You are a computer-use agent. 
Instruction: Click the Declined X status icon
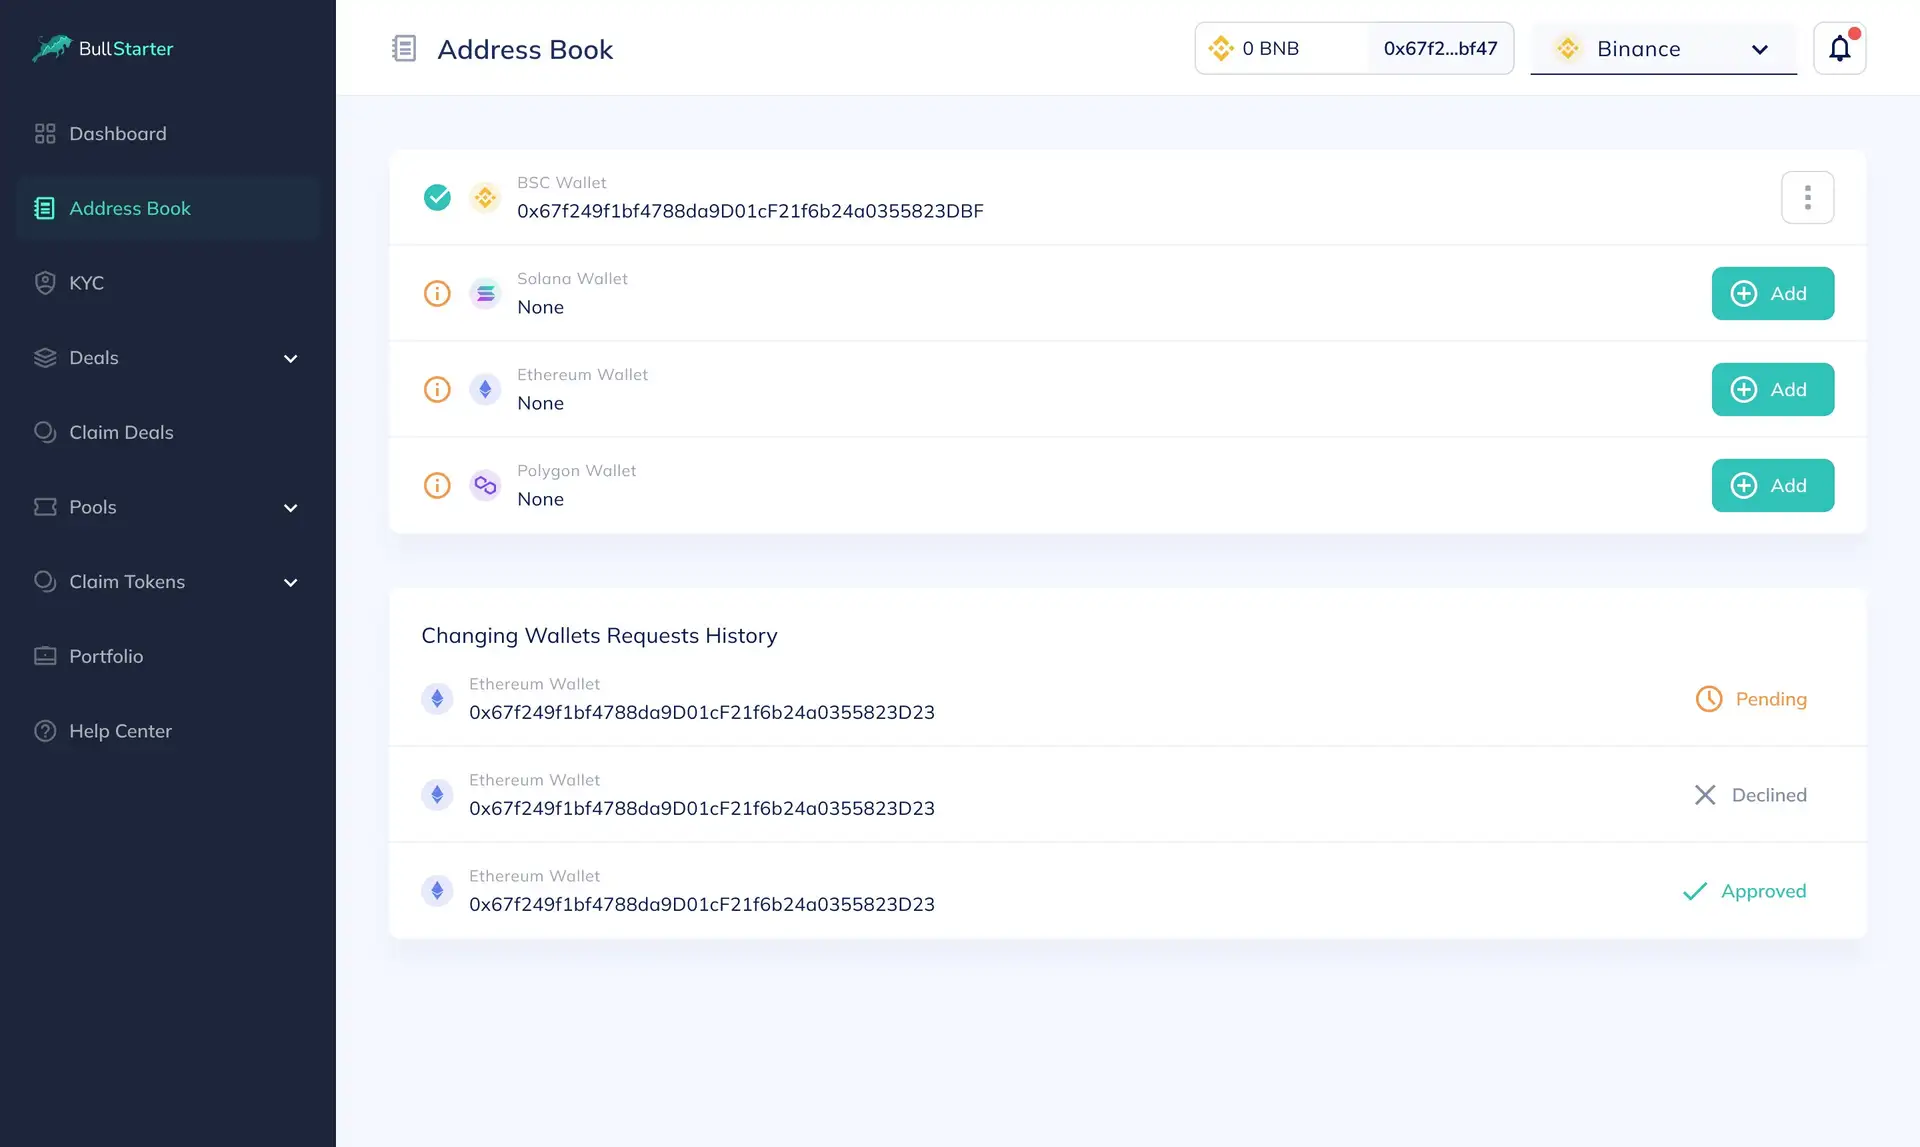(1705, 795)
